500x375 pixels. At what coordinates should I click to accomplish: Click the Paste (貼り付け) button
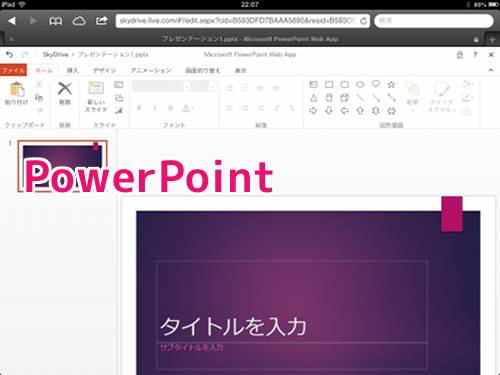point(17,94)
